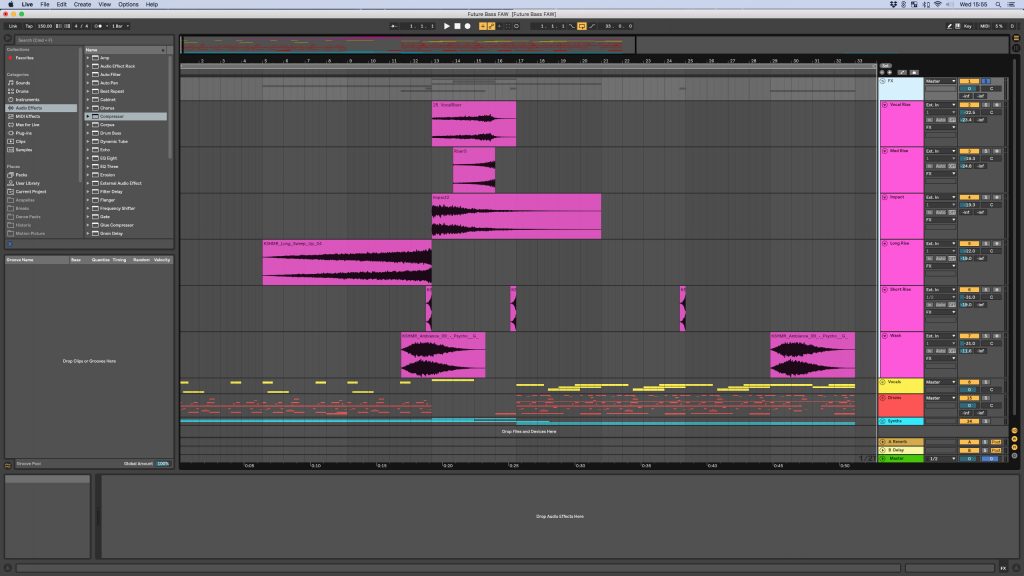
Task: Open the User Library place
Action: click(27, 184)
